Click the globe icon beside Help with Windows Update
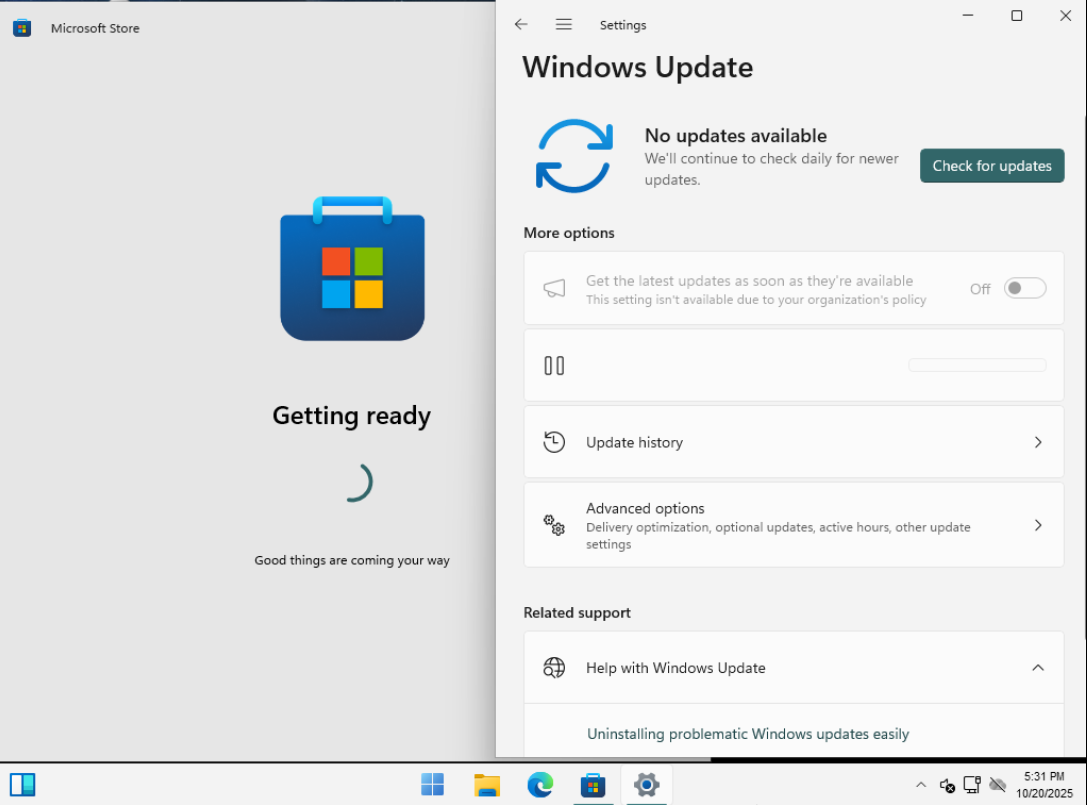Screen dimensions: 1087x805 (554, 668)
